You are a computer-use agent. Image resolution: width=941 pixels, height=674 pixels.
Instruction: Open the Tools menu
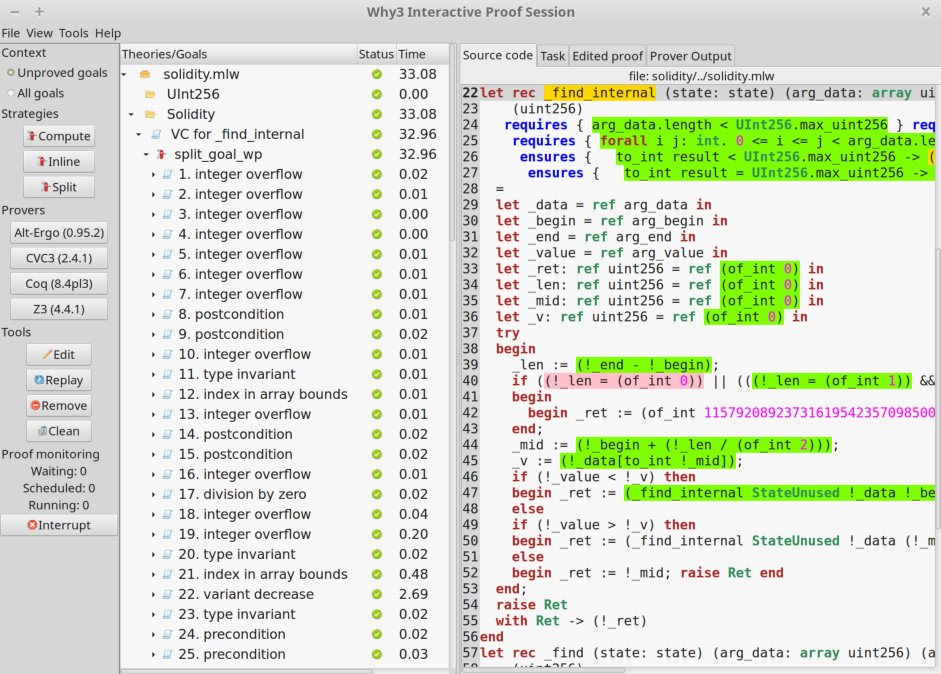click(x=74, y=33)
